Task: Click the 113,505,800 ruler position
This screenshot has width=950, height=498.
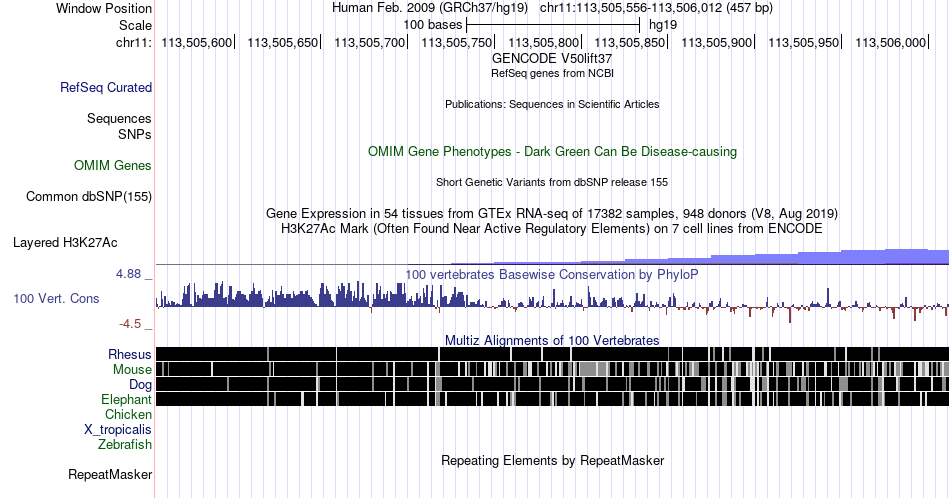Action: (x=543, y=42)
